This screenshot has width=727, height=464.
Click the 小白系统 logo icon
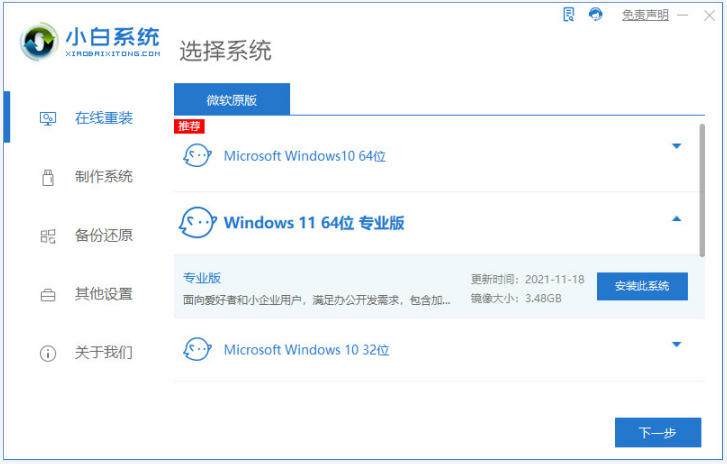click(39, 43)
